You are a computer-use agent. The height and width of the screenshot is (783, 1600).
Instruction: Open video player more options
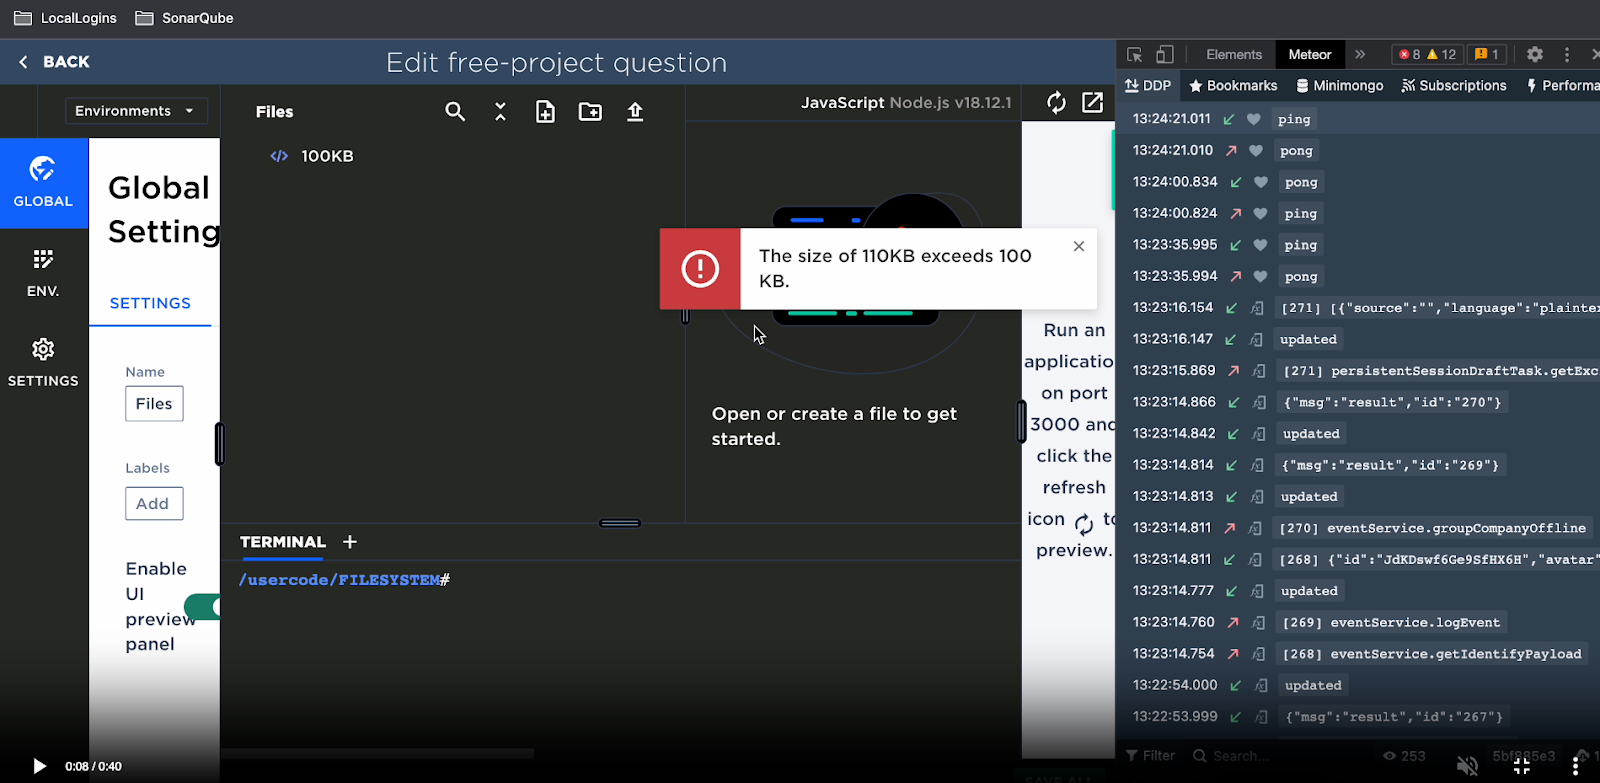click(x=1576, y=766)
